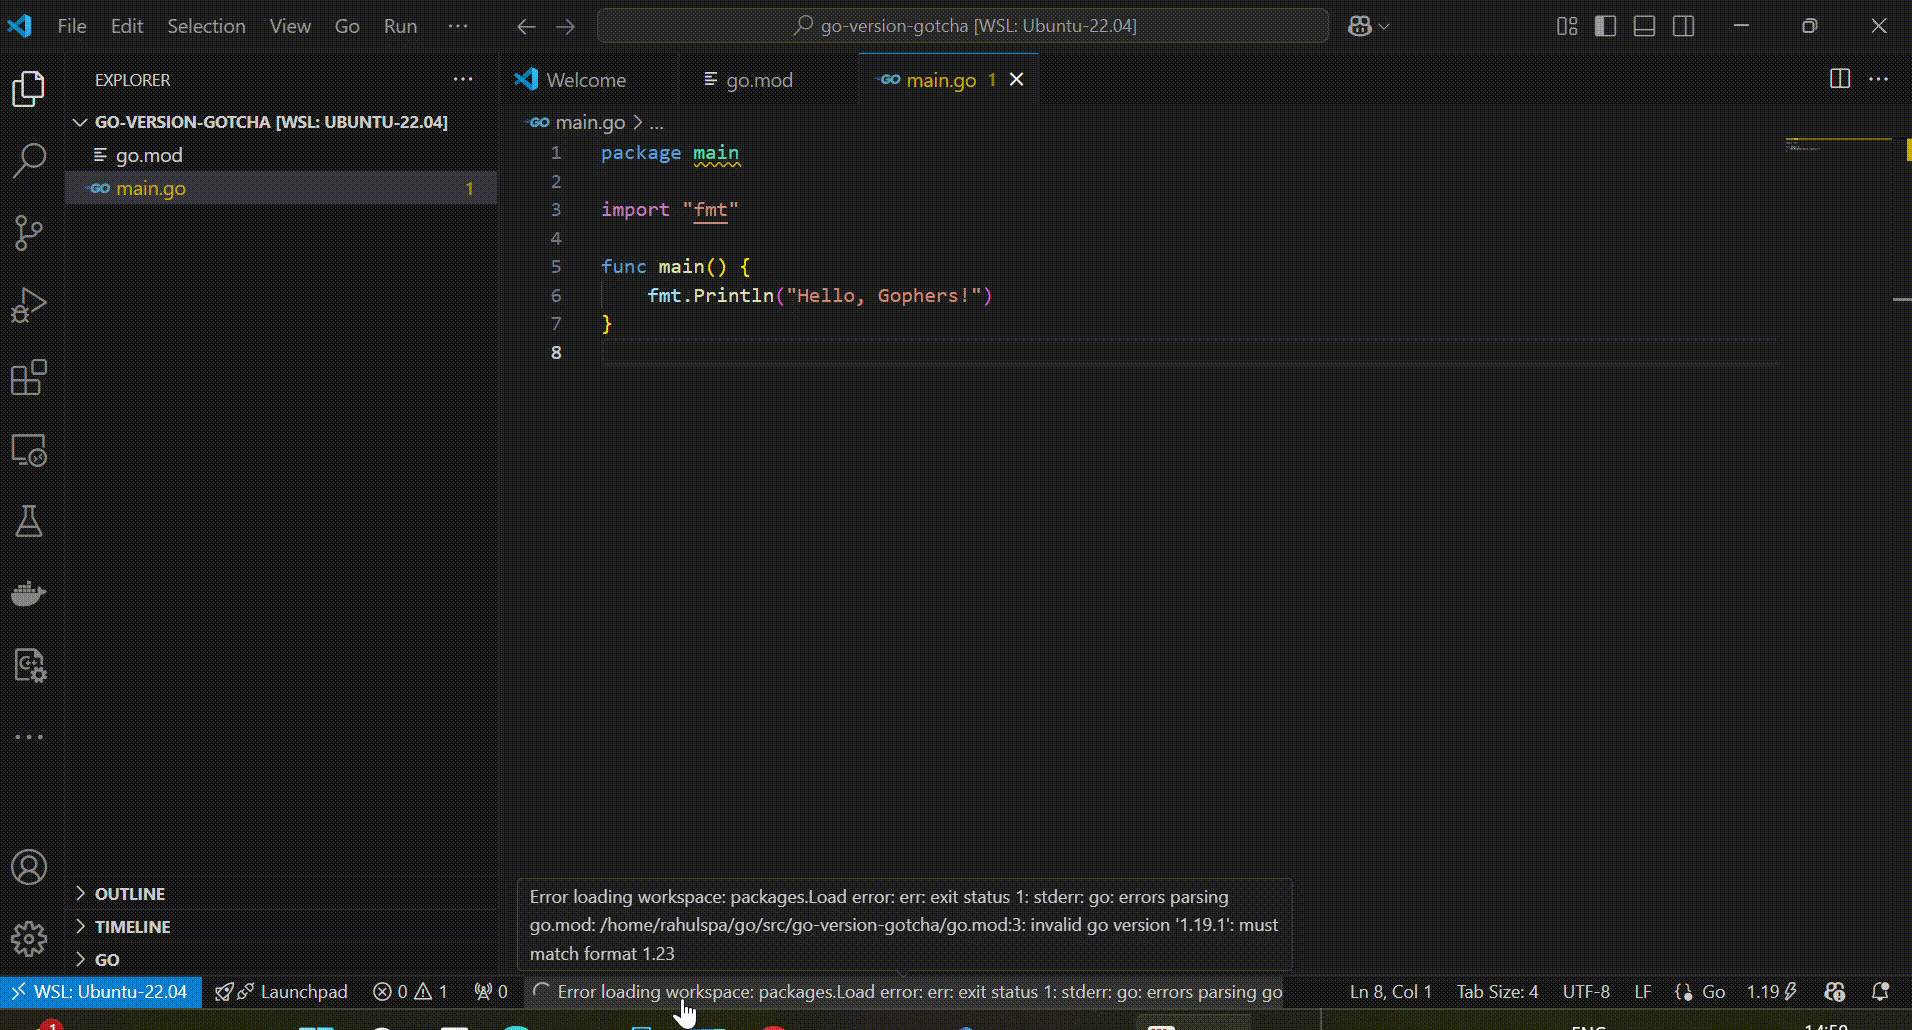The width and height of the screenshot is (1912, 1030).
Task: Open the Remote Explorer view
Action: [29, 451]
